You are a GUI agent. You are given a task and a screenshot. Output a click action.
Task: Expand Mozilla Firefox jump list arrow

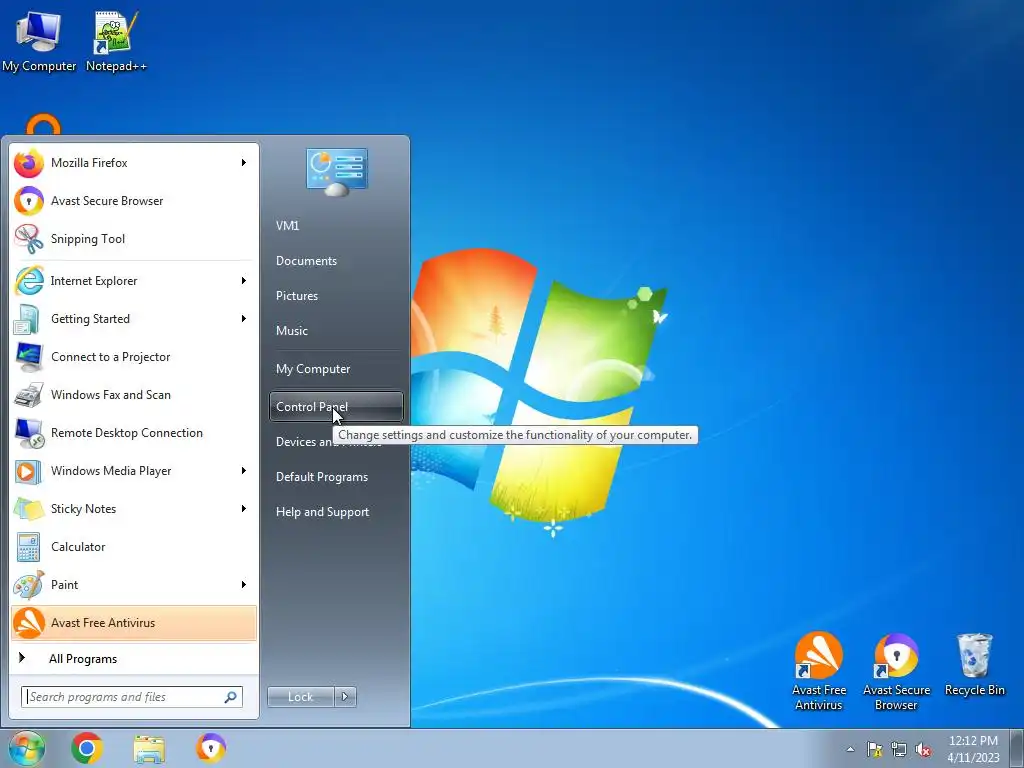click(x=244, y=163)
